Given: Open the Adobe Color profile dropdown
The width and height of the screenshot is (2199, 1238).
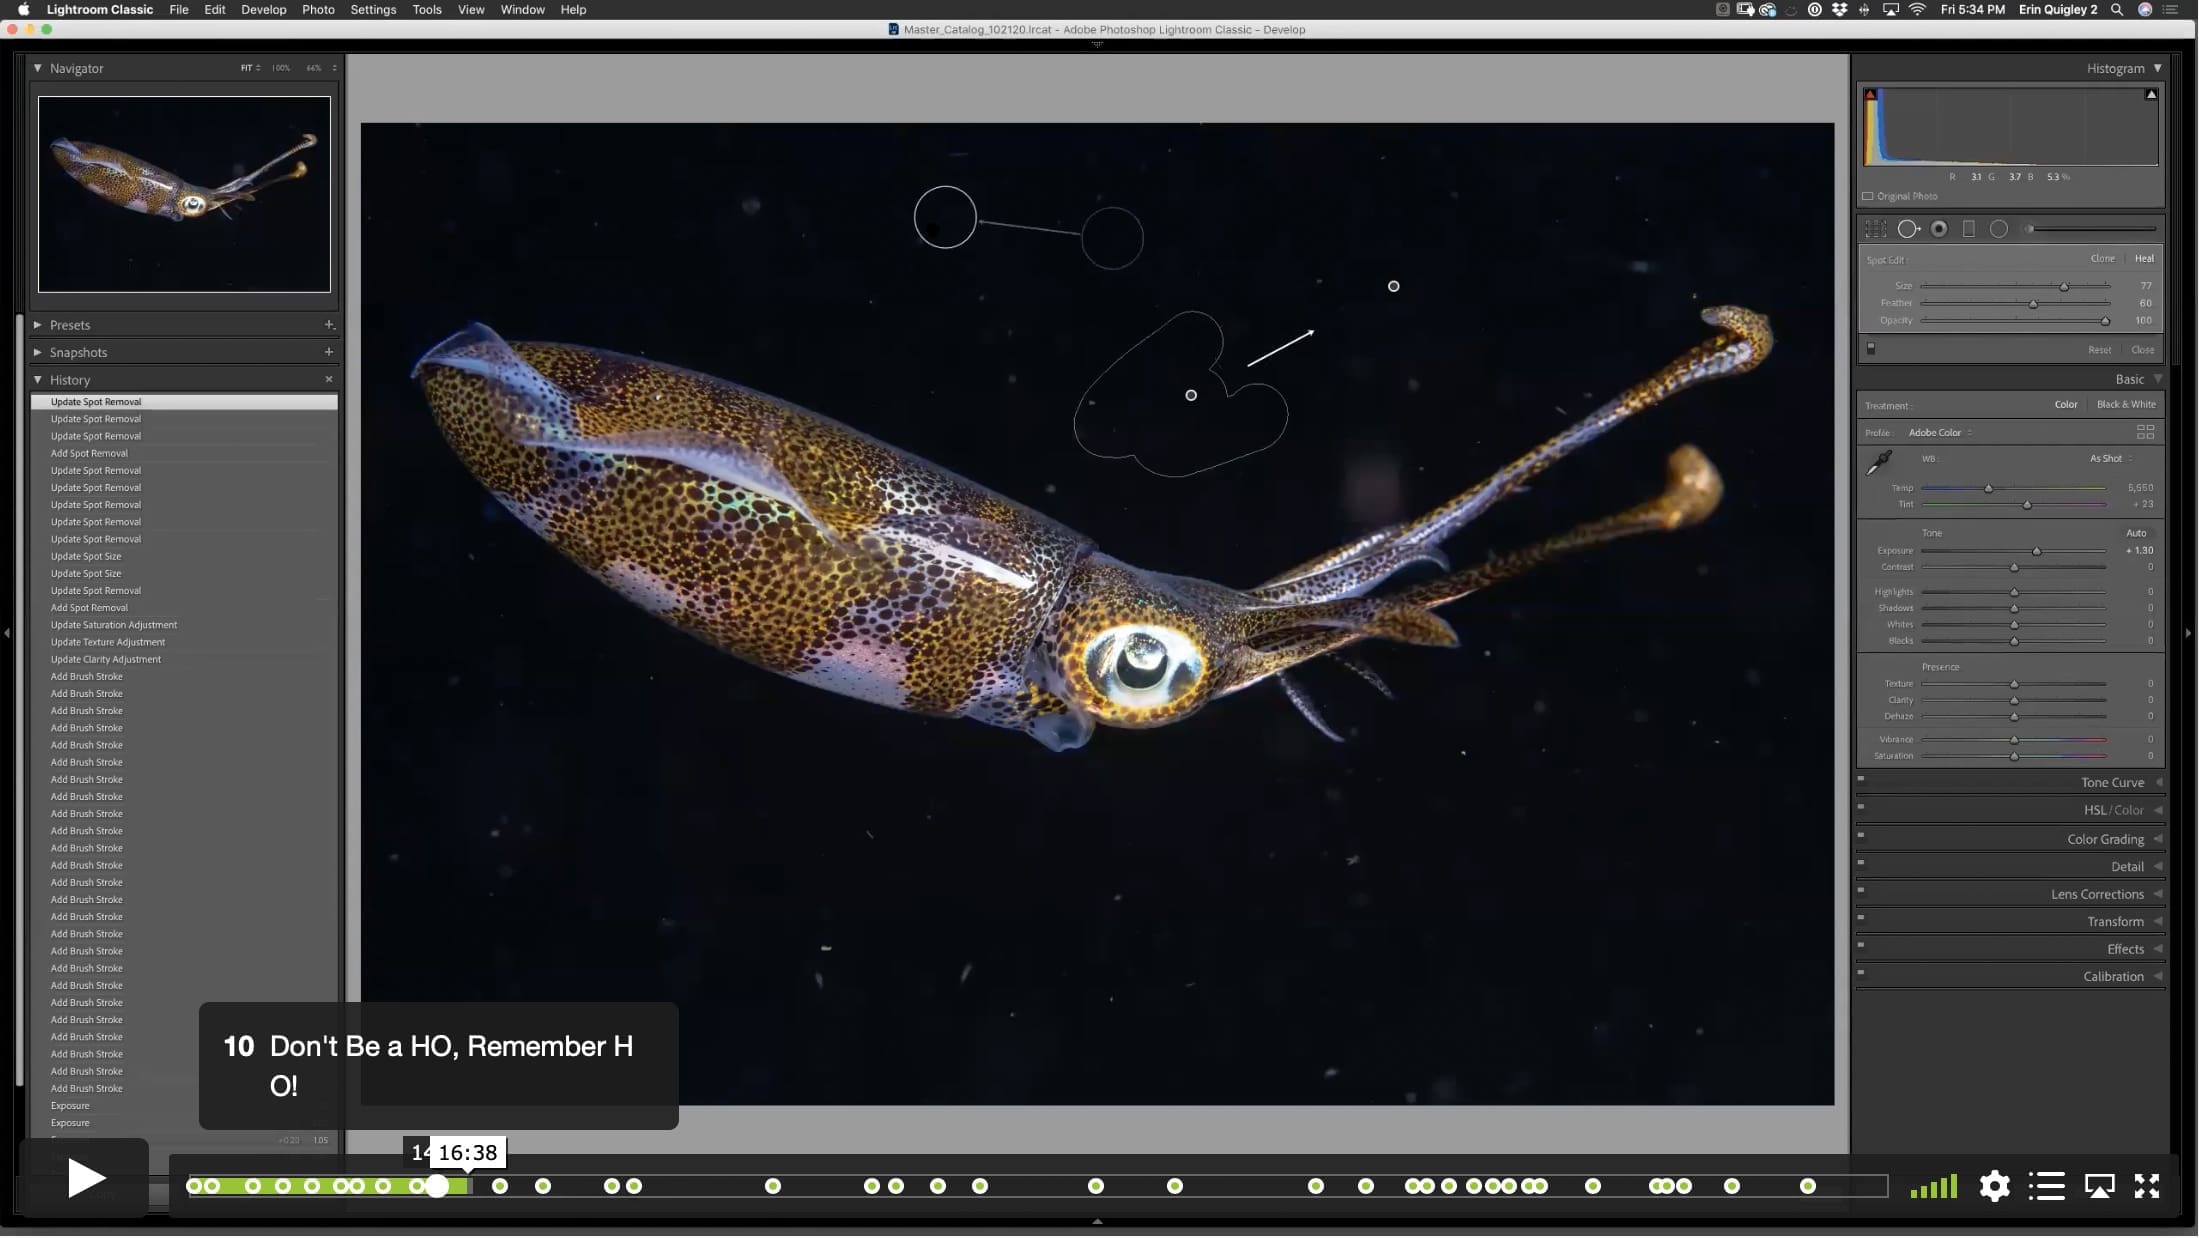Looking at the screenshot, I should pos(1939,432).
